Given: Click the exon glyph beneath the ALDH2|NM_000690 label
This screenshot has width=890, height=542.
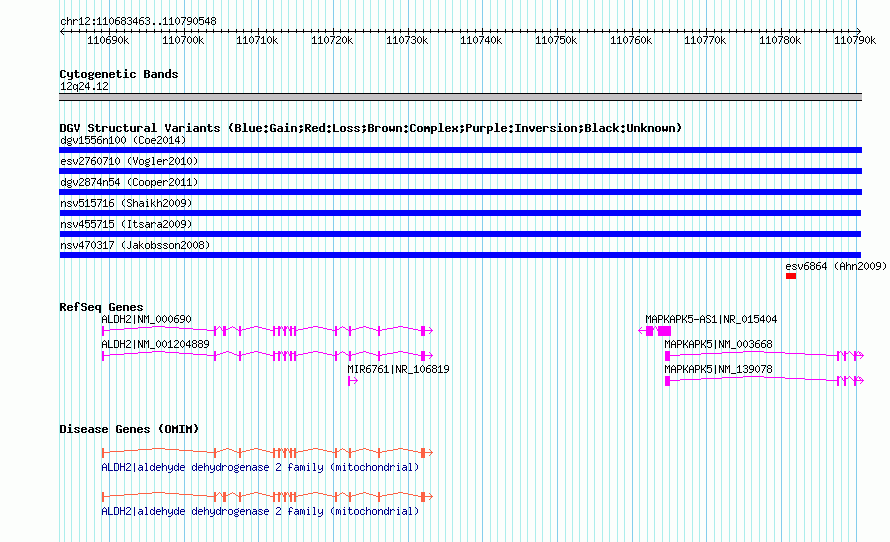Looking at the screenshot, I should (267, 330).
